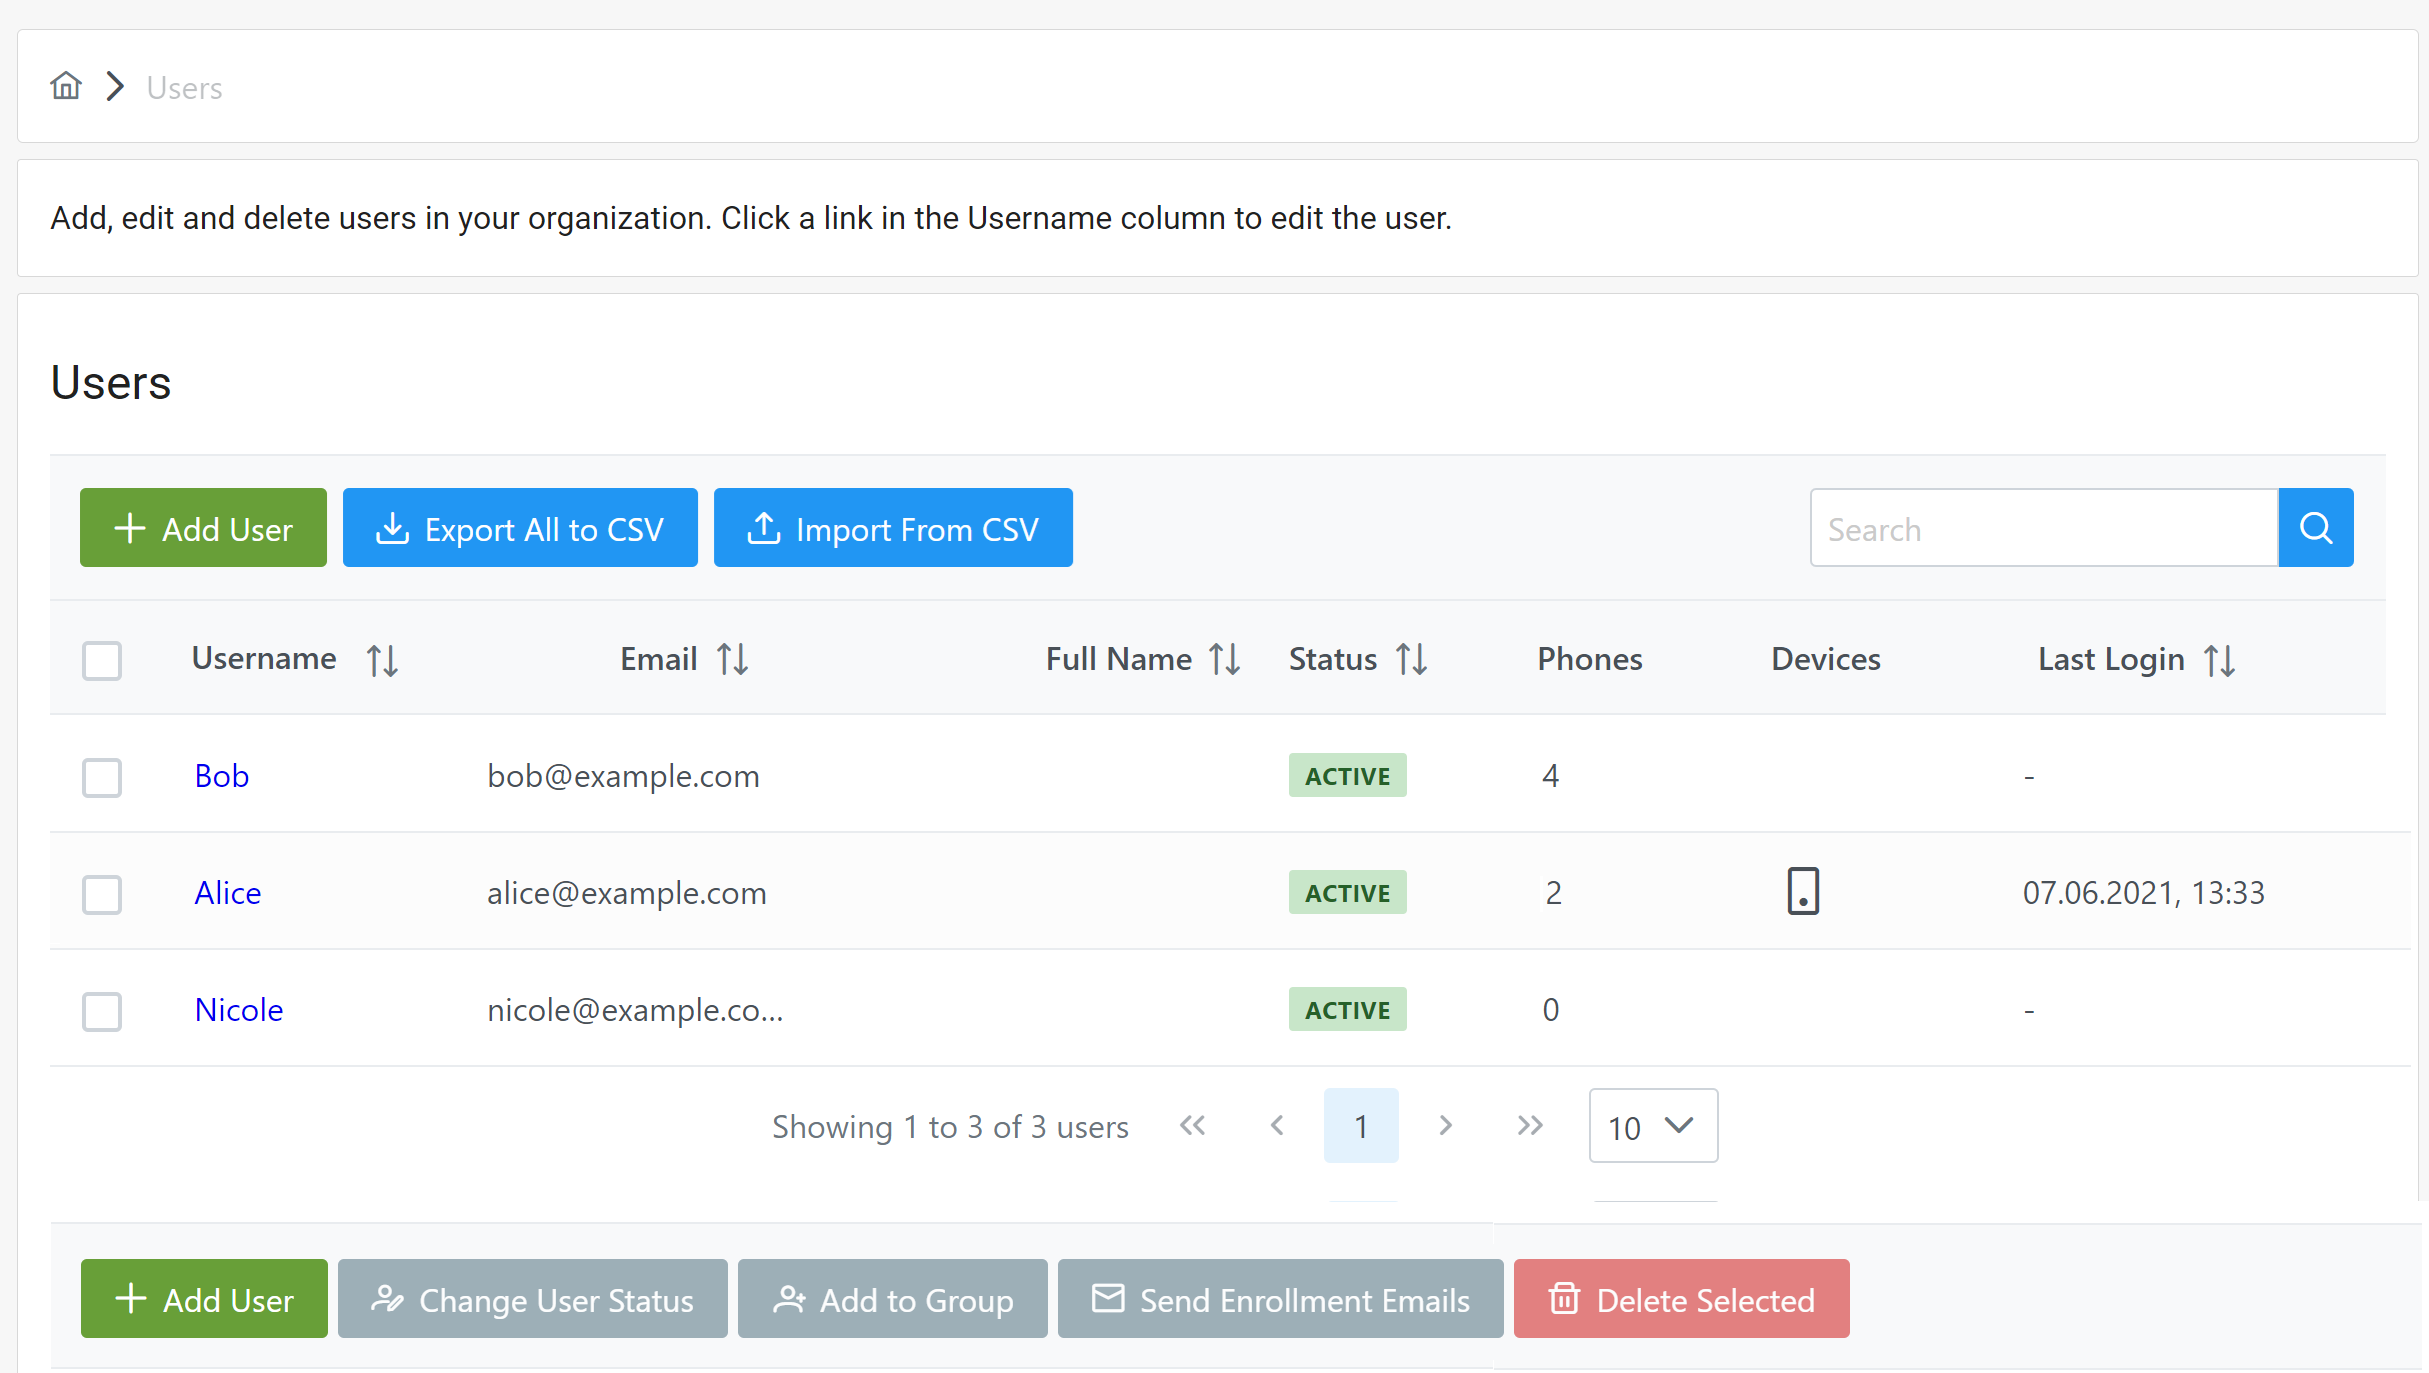The width and height of the screenshot is (2429, 1373).
Task: Check the box for Bob
Action: (x=102, y=777)
